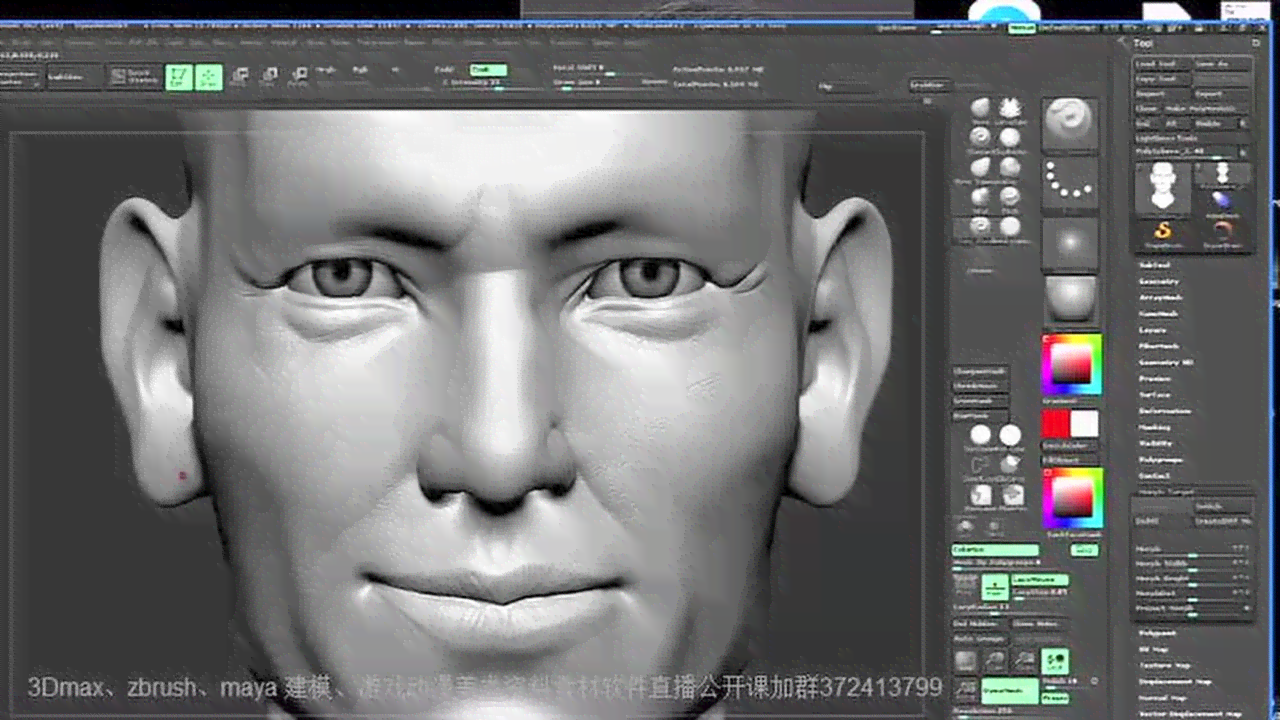Screen dimensions: 1280x720
Task: Toggle the green DynaMesh button
Action: tap(1008, 691)
